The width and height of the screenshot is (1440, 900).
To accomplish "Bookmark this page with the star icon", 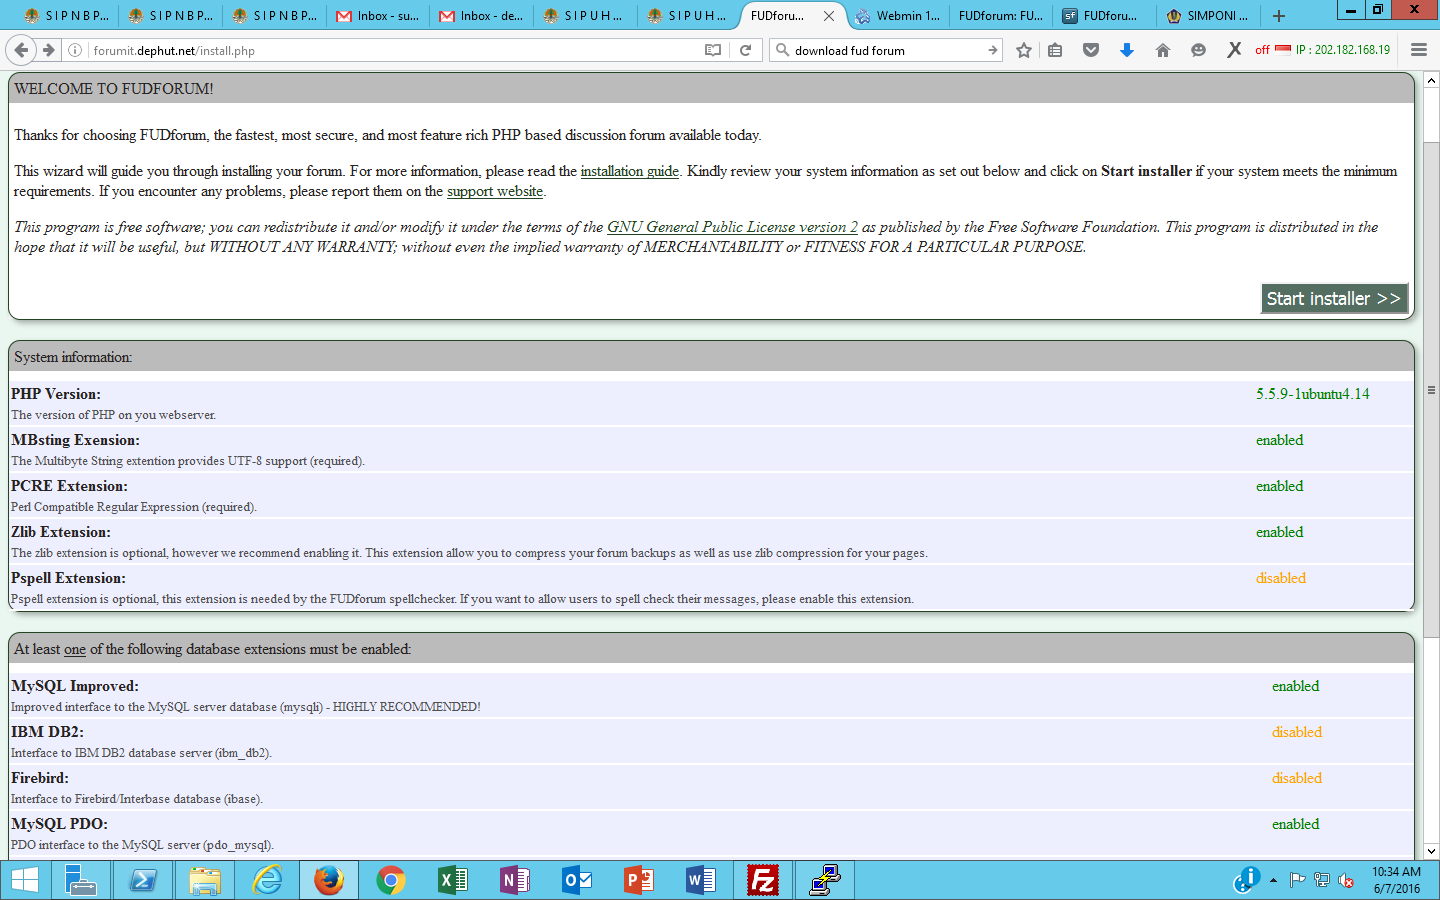I will [1024, 50].
